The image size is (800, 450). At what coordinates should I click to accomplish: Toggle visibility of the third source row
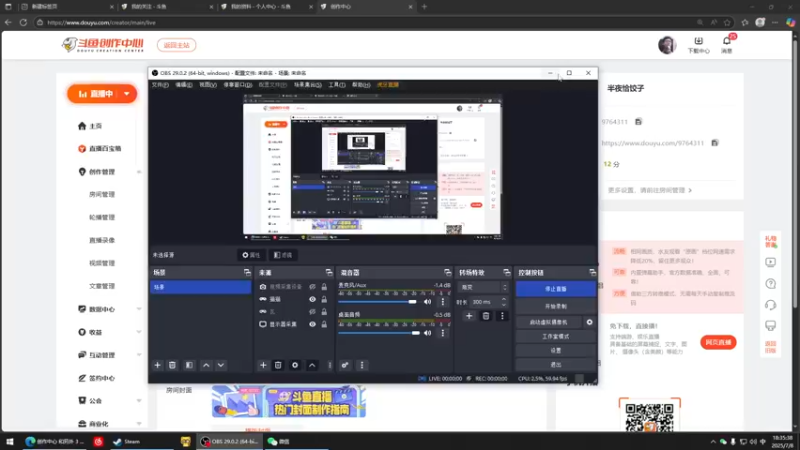(x=312, y=311)
